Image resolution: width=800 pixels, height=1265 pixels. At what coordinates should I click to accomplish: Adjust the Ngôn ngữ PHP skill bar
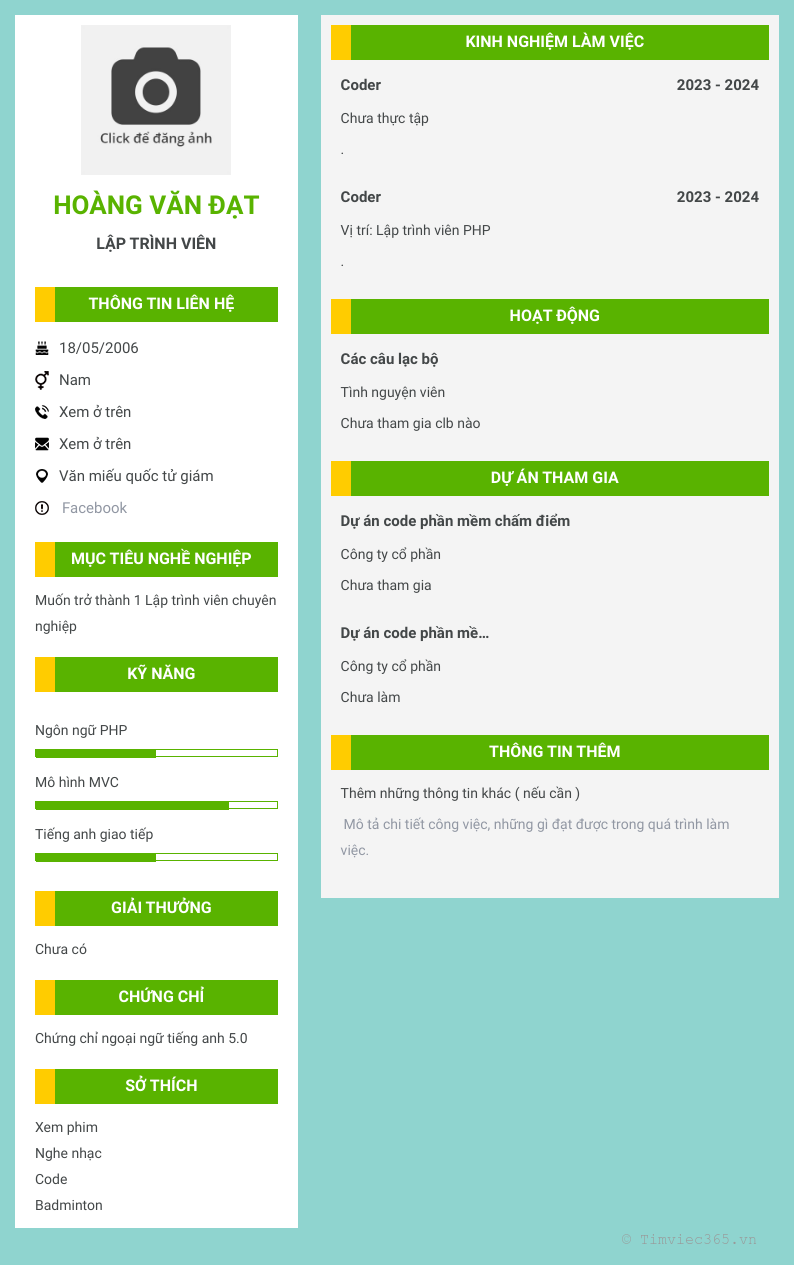click(x=156, y=753)
